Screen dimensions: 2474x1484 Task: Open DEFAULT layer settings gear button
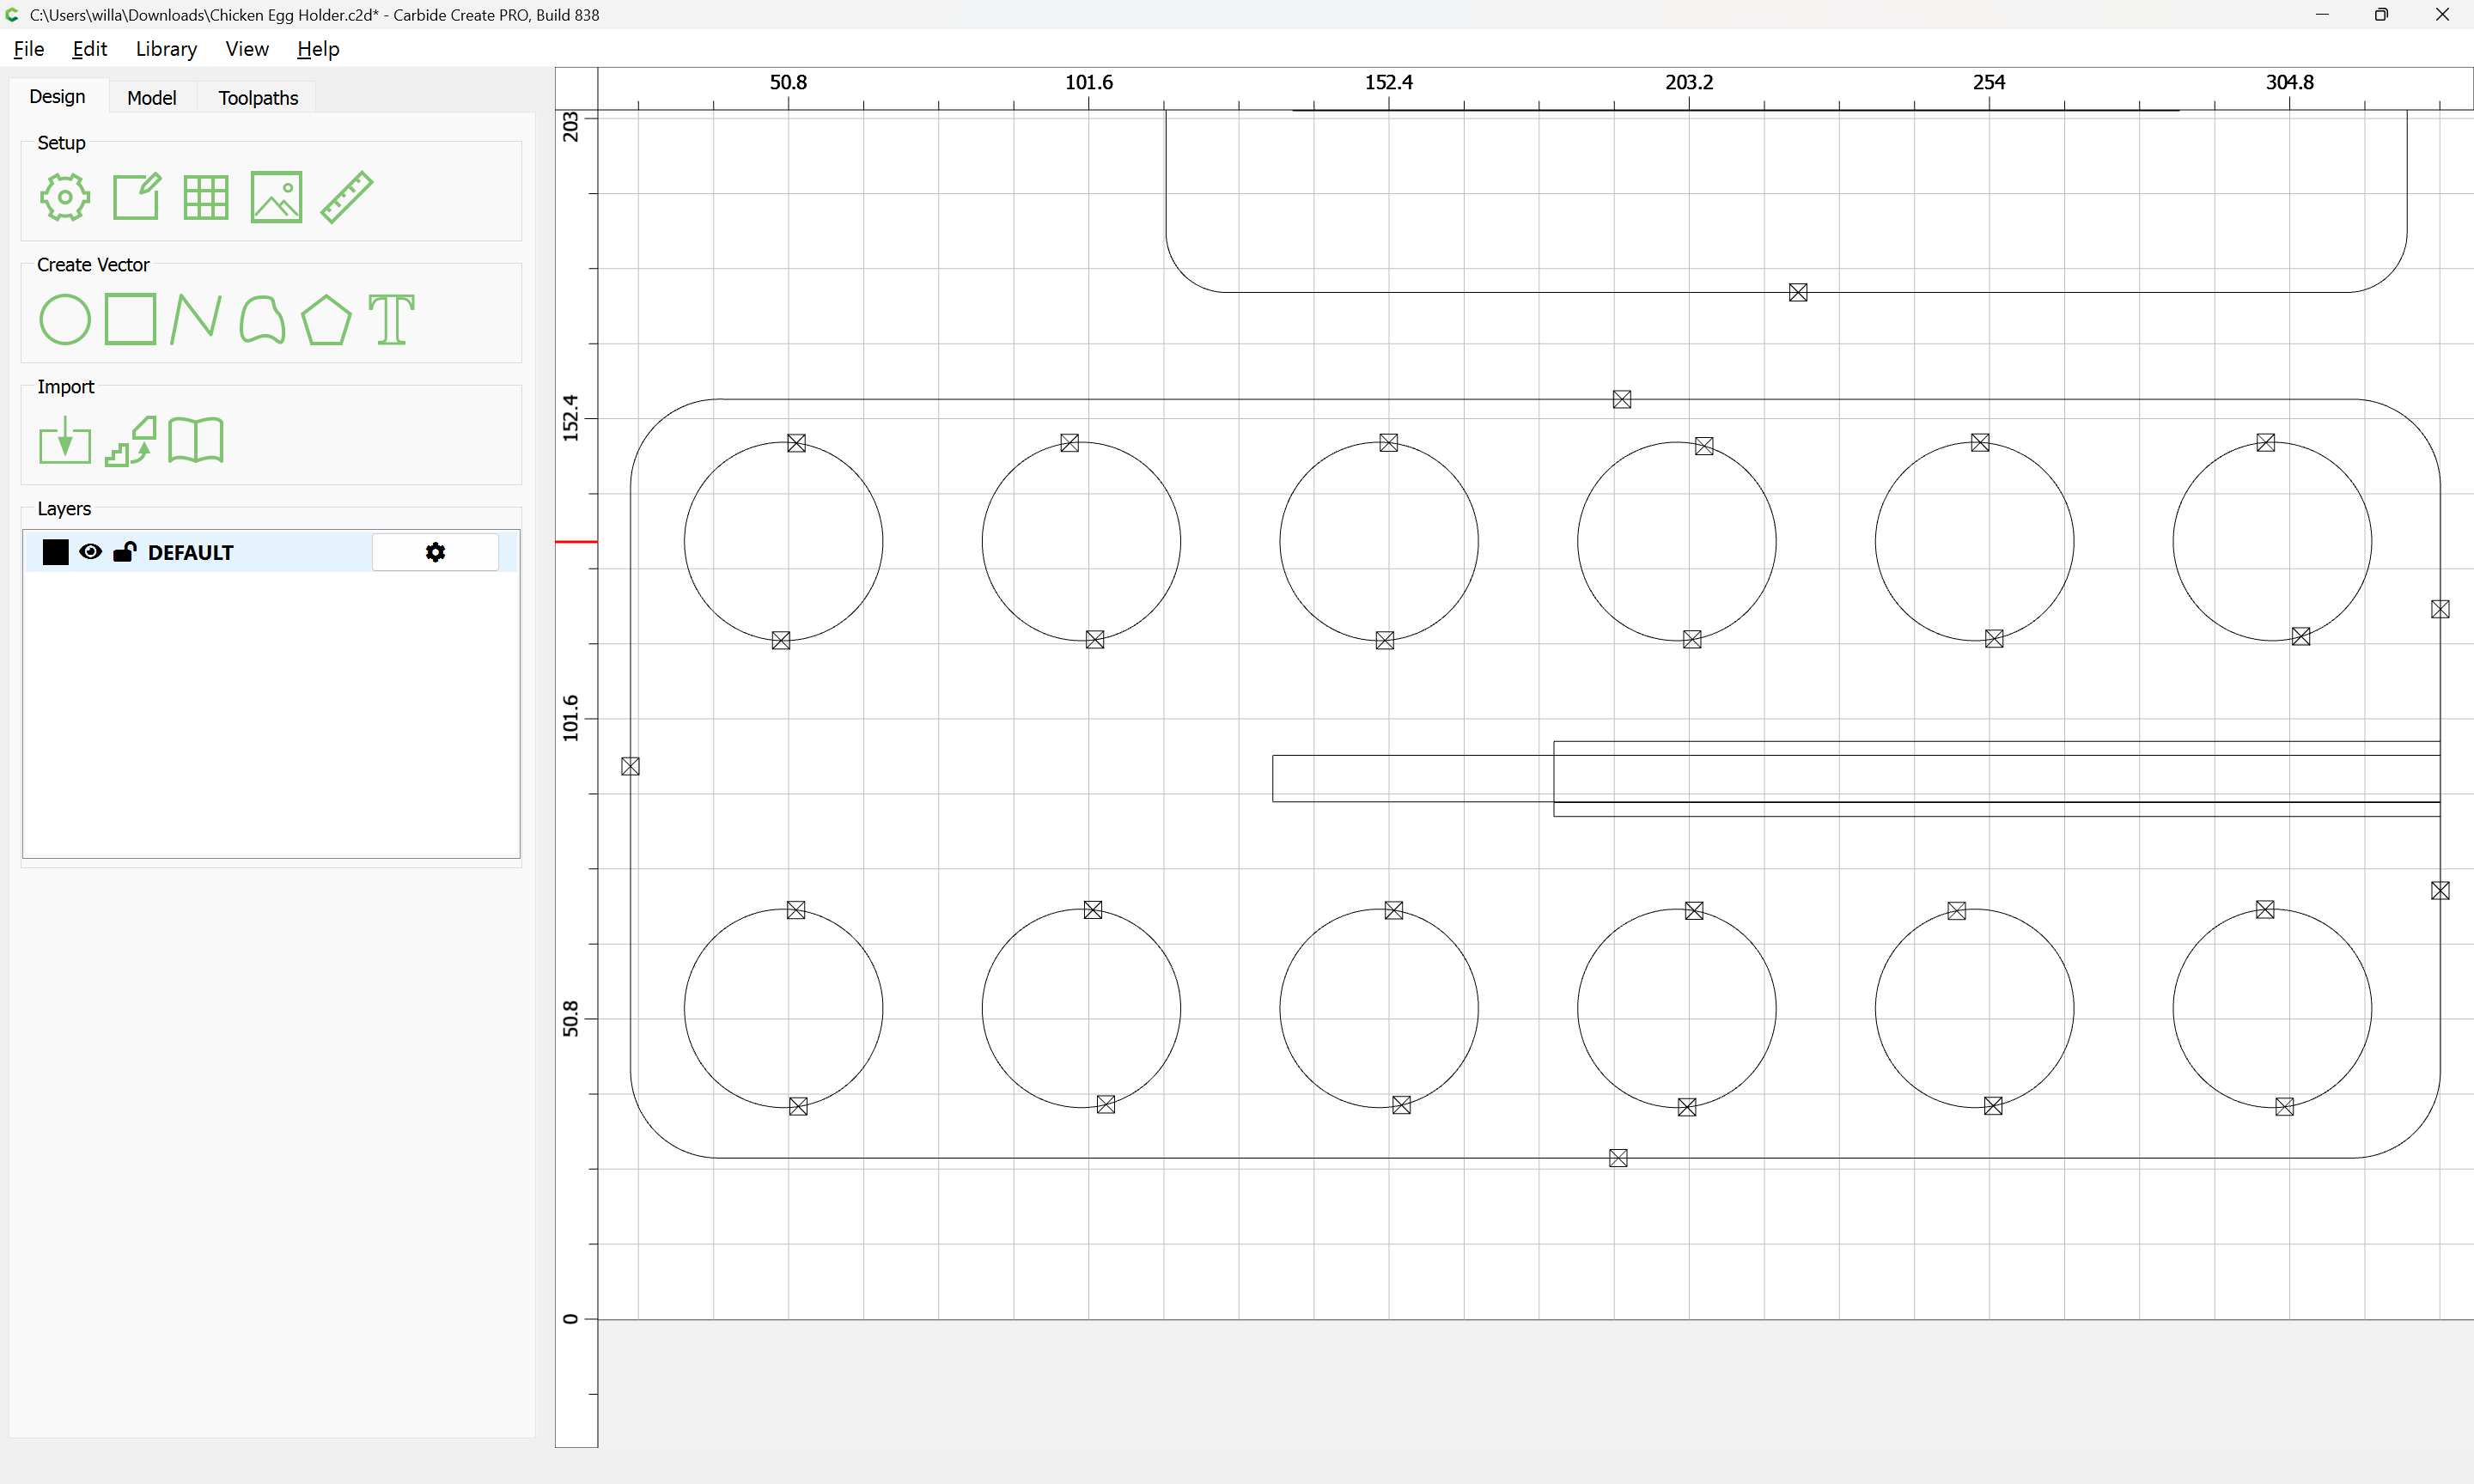[435, 552]
